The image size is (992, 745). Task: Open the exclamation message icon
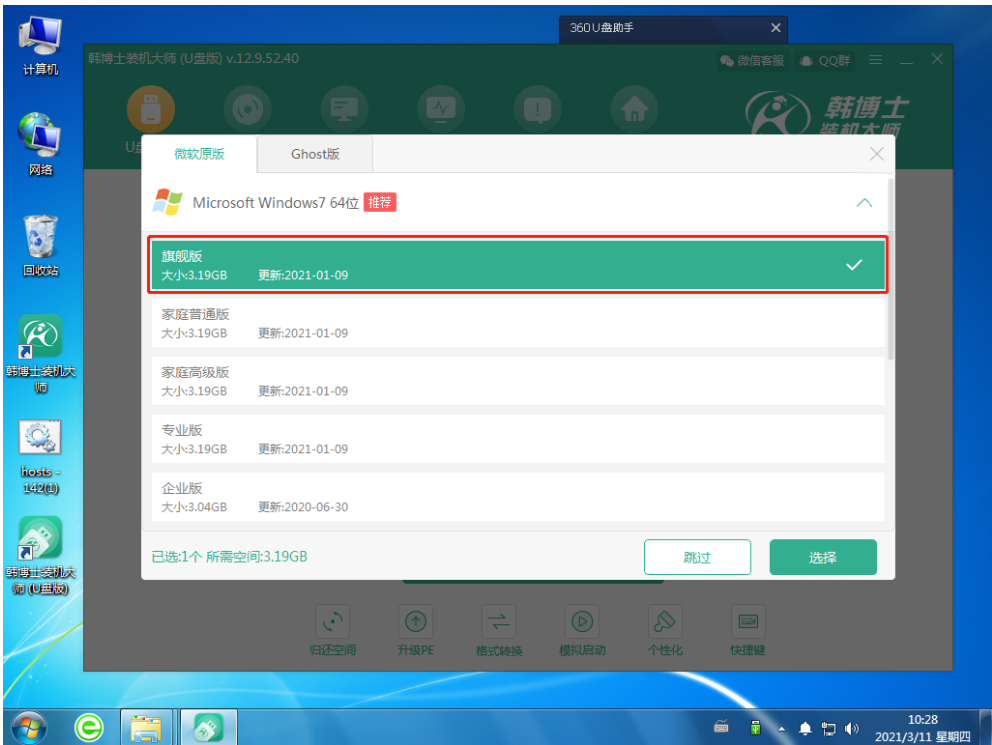[x=537, y=109]
